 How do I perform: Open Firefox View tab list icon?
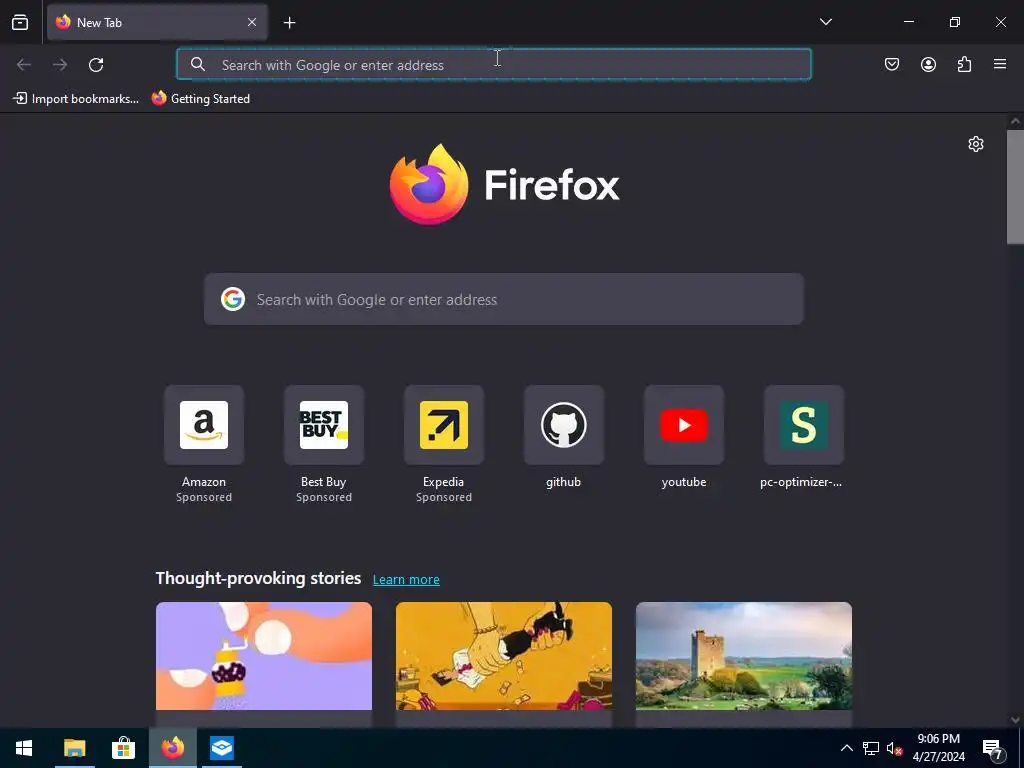20,22
